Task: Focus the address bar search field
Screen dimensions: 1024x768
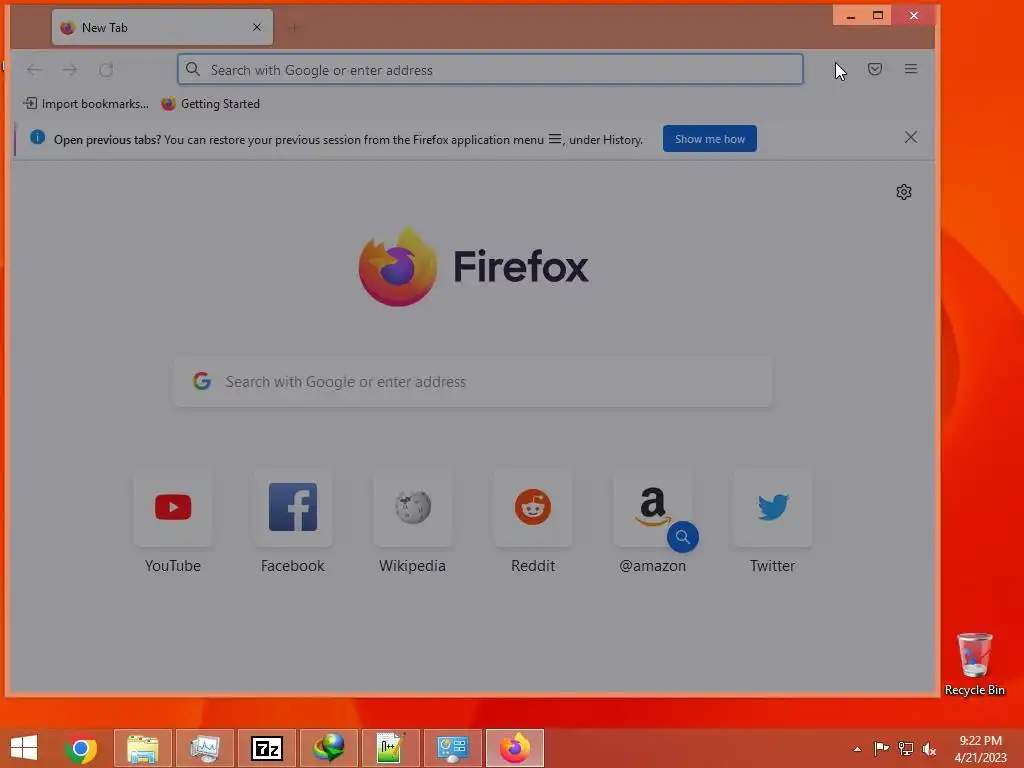Action: point(490,69)
